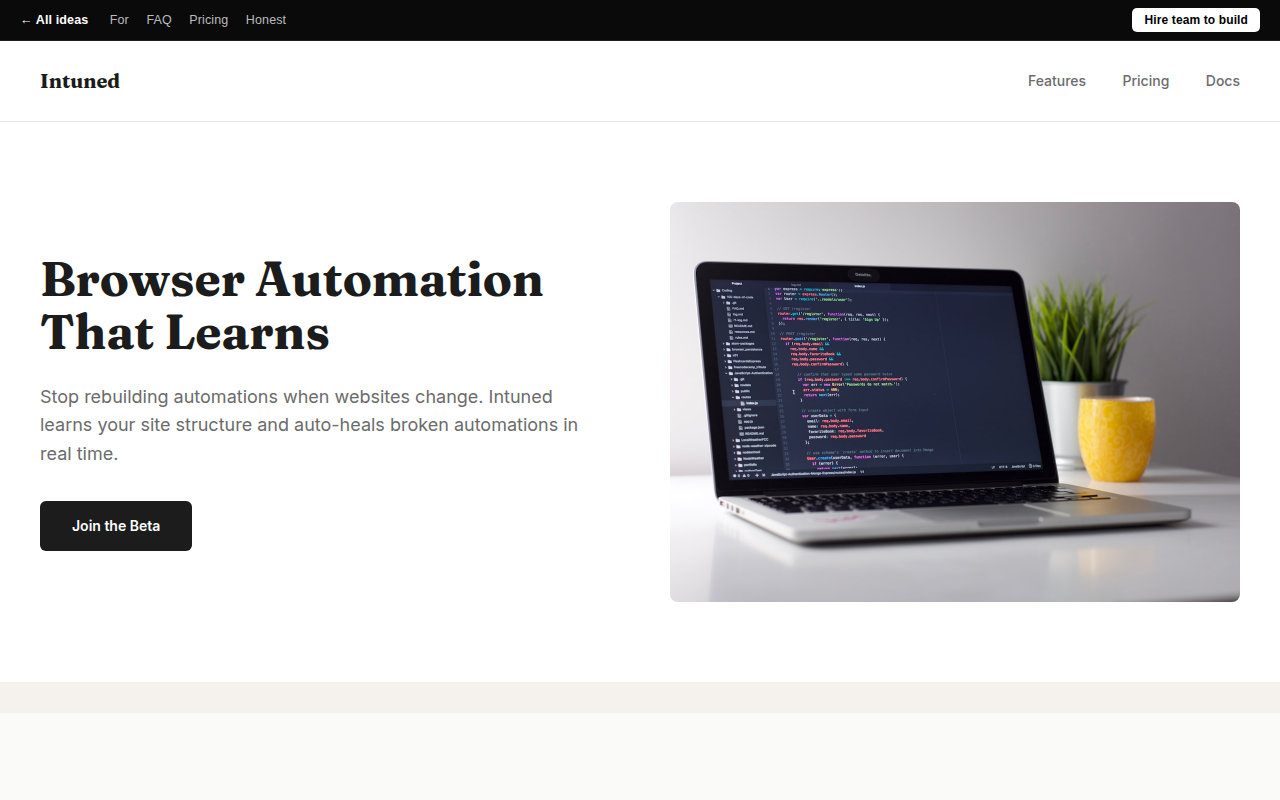Open the Features nav link
This screenshot has width=1280, height=800.
tap(1057, 81)
